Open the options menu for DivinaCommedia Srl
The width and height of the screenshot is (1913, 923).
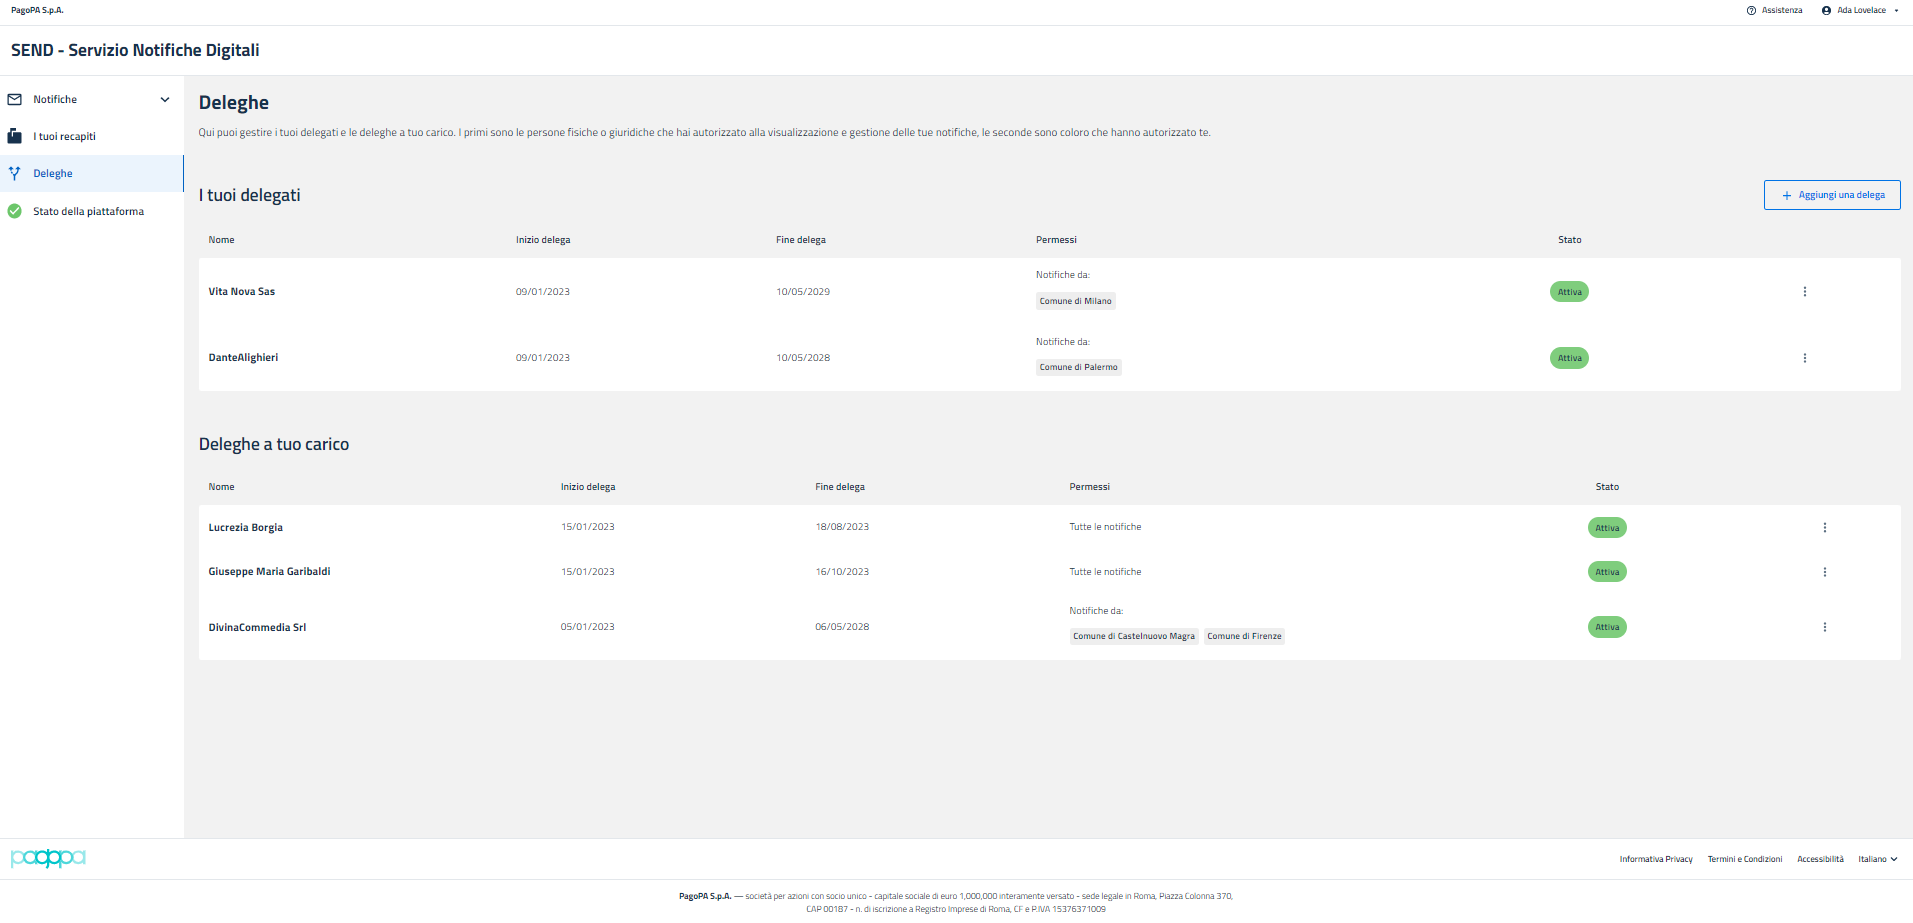1824,627
